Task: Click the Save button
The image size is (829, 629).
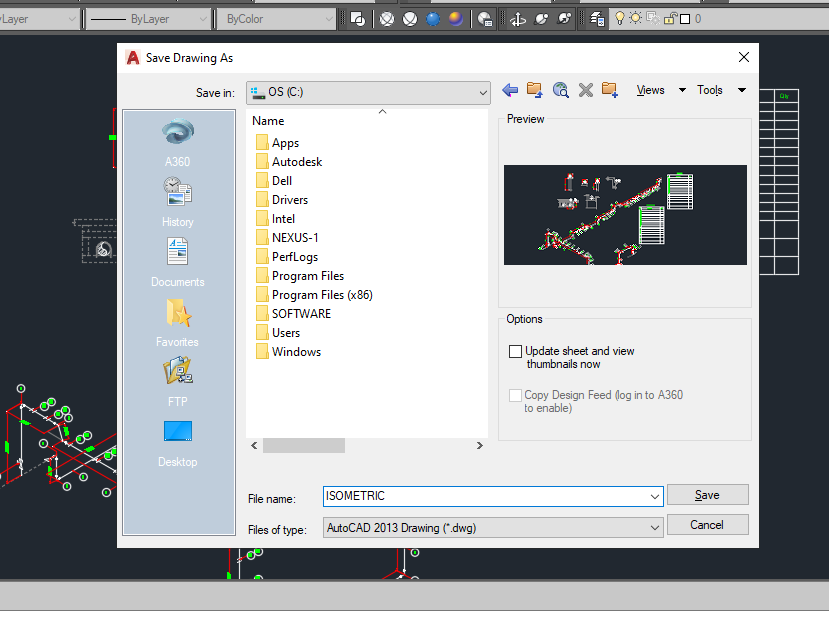Action: [x=707, y=494]
